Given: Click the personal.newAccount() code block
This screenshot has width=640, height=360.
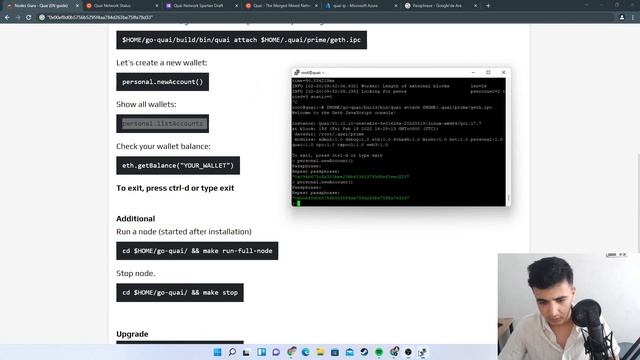Looking at the screenshot, I should [x=162, y=82].
